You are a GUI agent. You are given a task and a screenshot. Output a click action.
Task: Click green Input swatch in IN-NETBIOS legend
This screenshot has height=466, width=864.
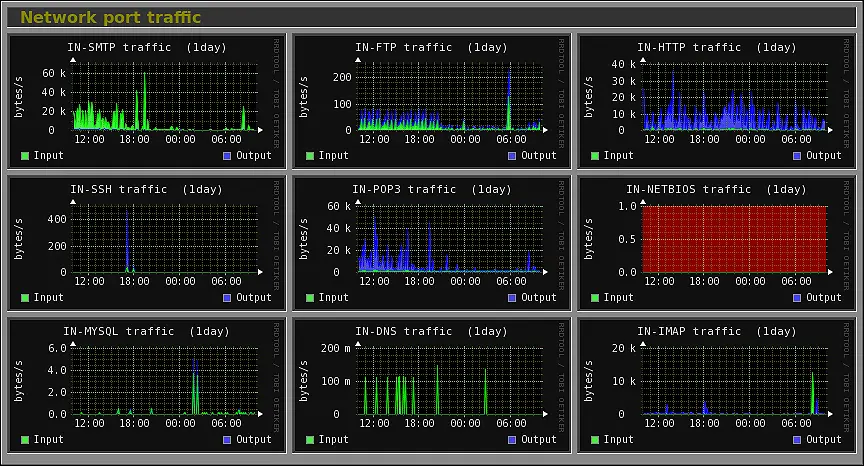click(595, 298)
